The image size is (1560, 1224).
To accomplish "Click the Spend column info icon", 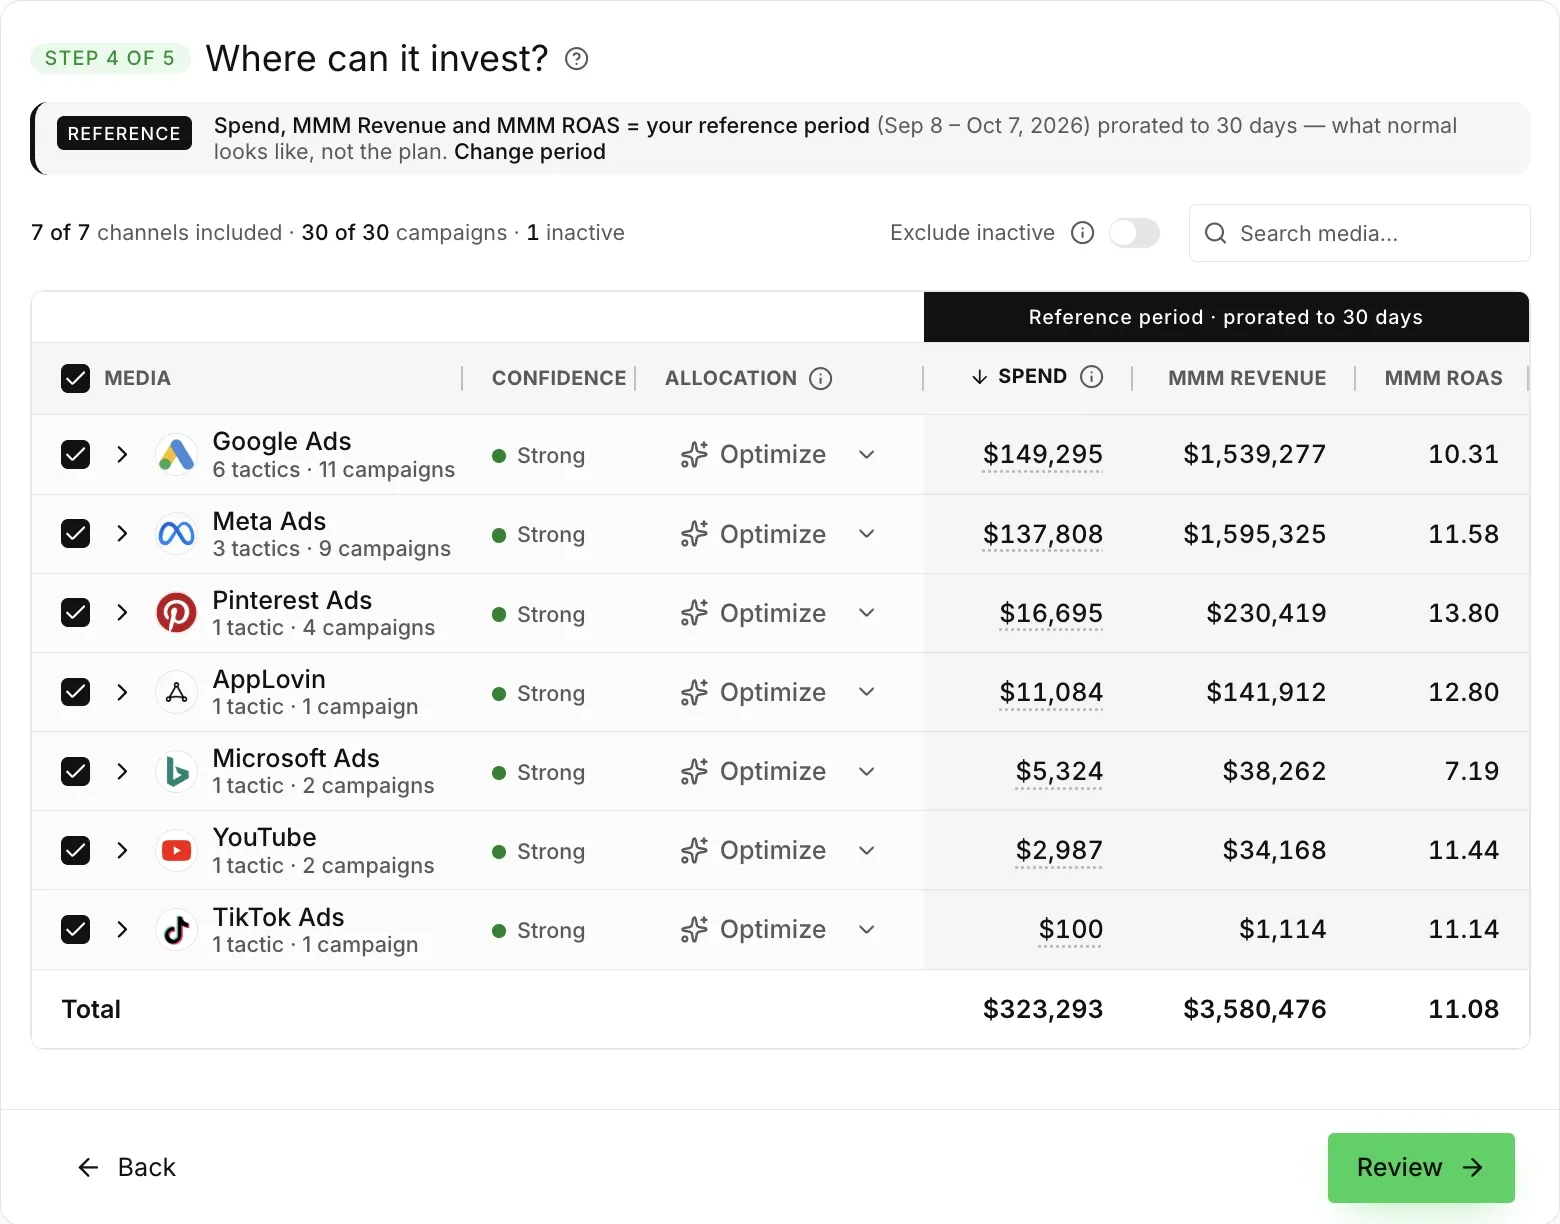I will [x=1092, y=376].
